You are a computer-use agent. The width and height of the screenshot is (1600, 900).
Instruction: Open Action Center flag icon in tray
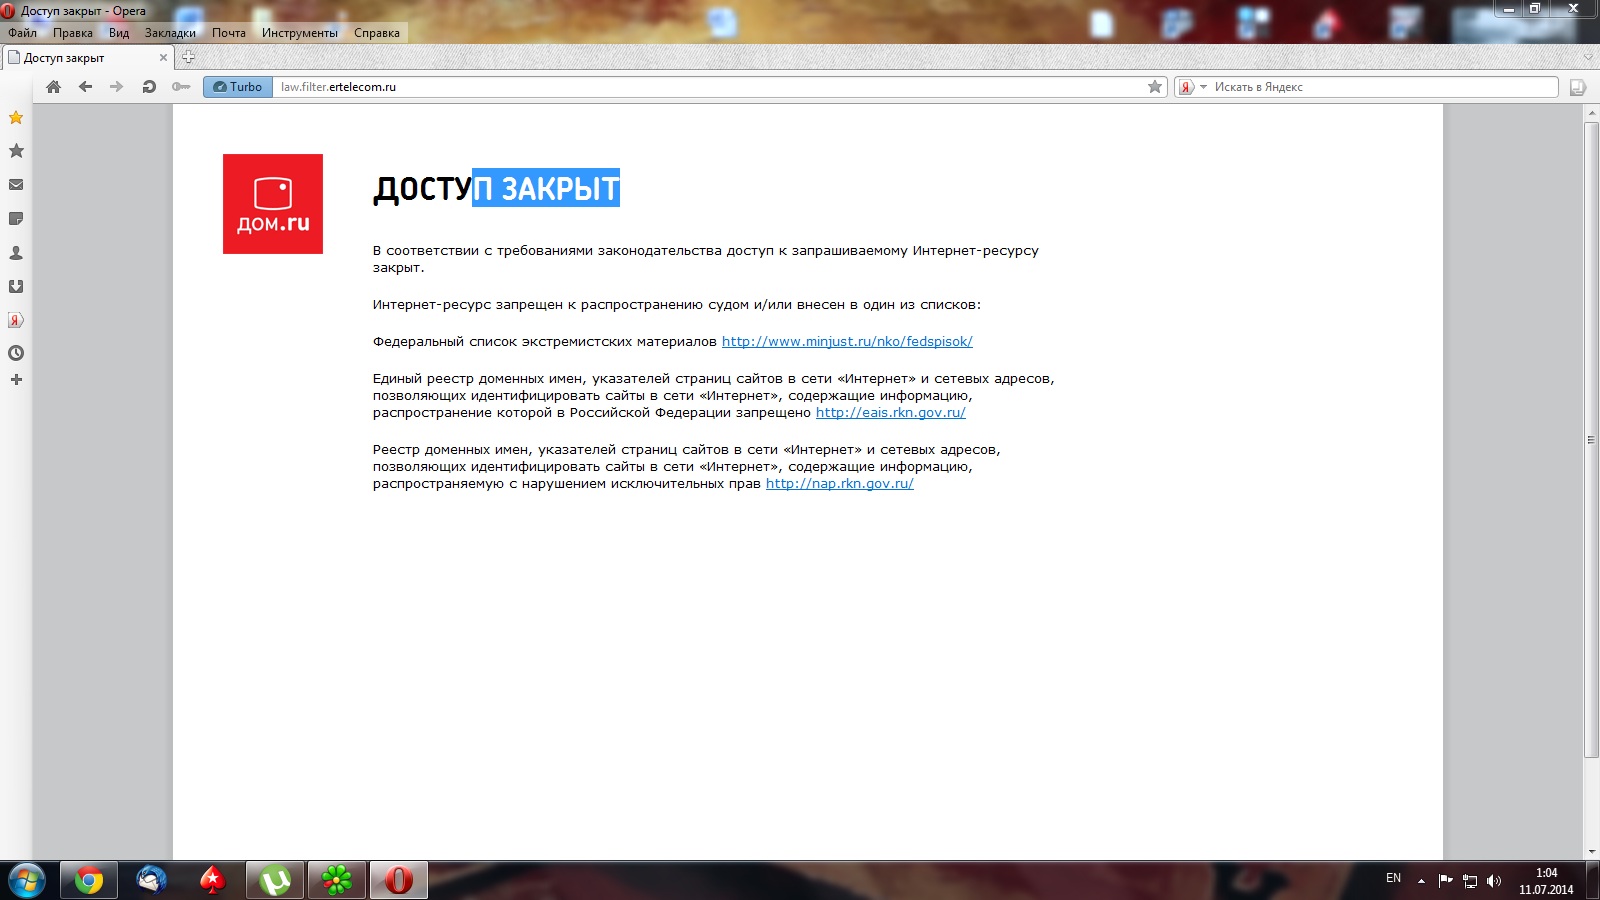[x=1445, y=881]
